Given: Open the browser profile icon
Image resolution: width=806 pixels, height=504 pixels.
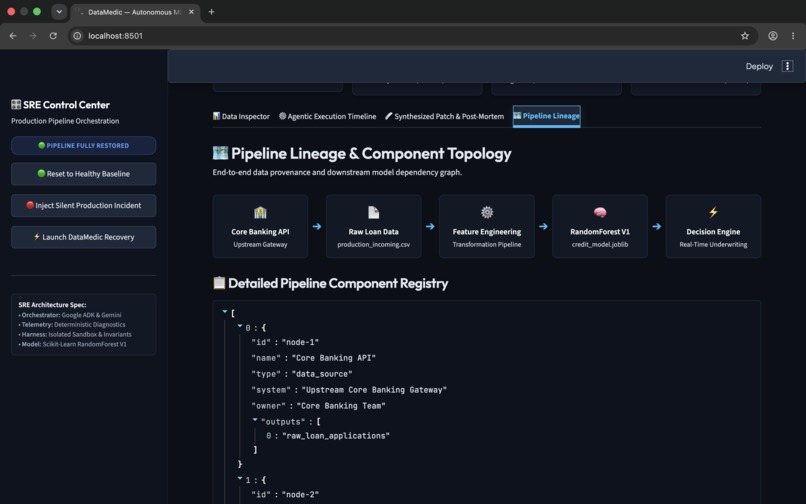Looking at the screenshot, I should click(773, 36).
